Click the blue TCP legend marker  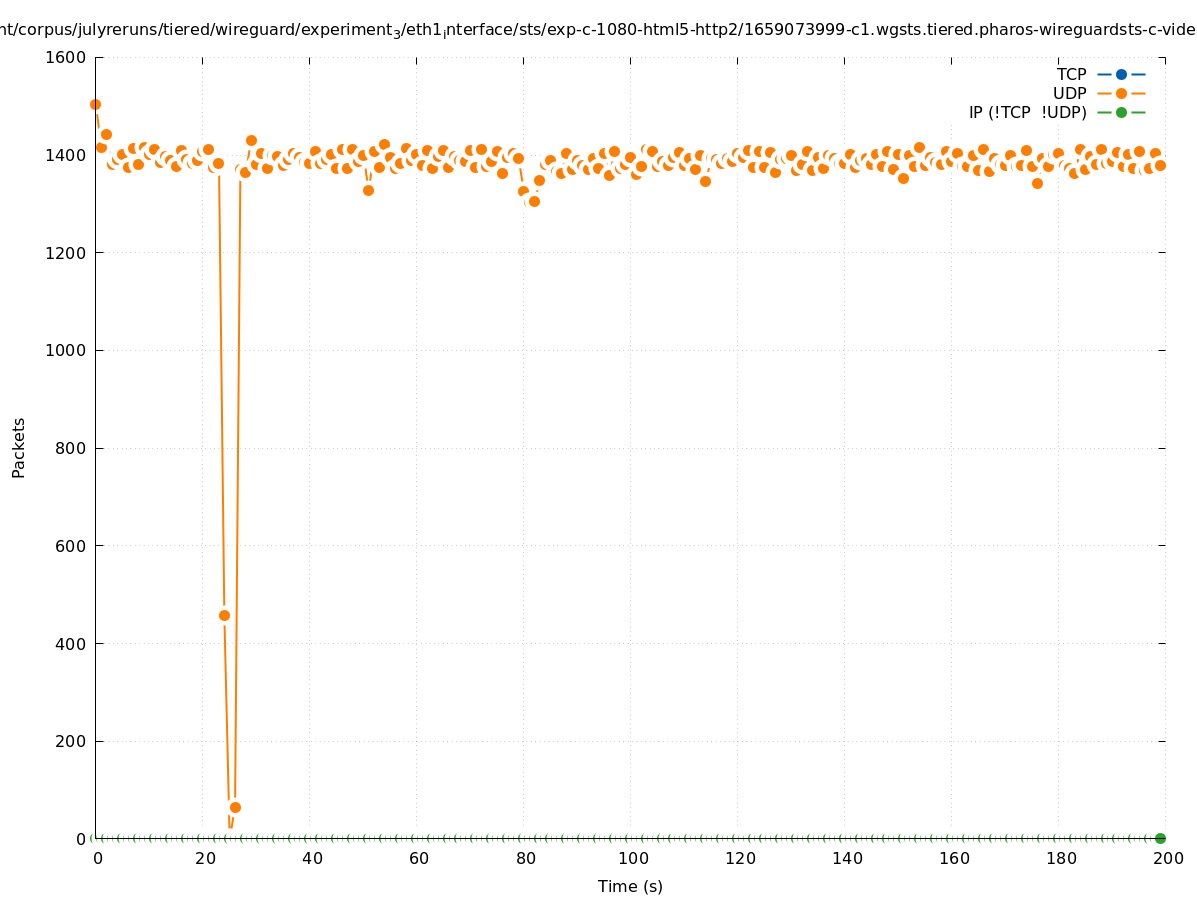tap(1121, 74)
